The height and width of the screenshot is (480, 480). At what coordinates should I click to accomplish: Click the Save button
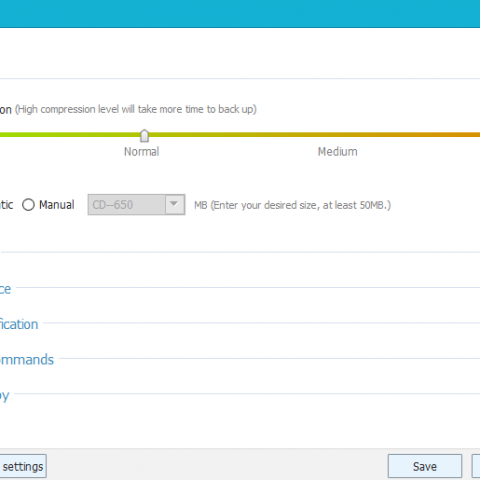[425, 466]
